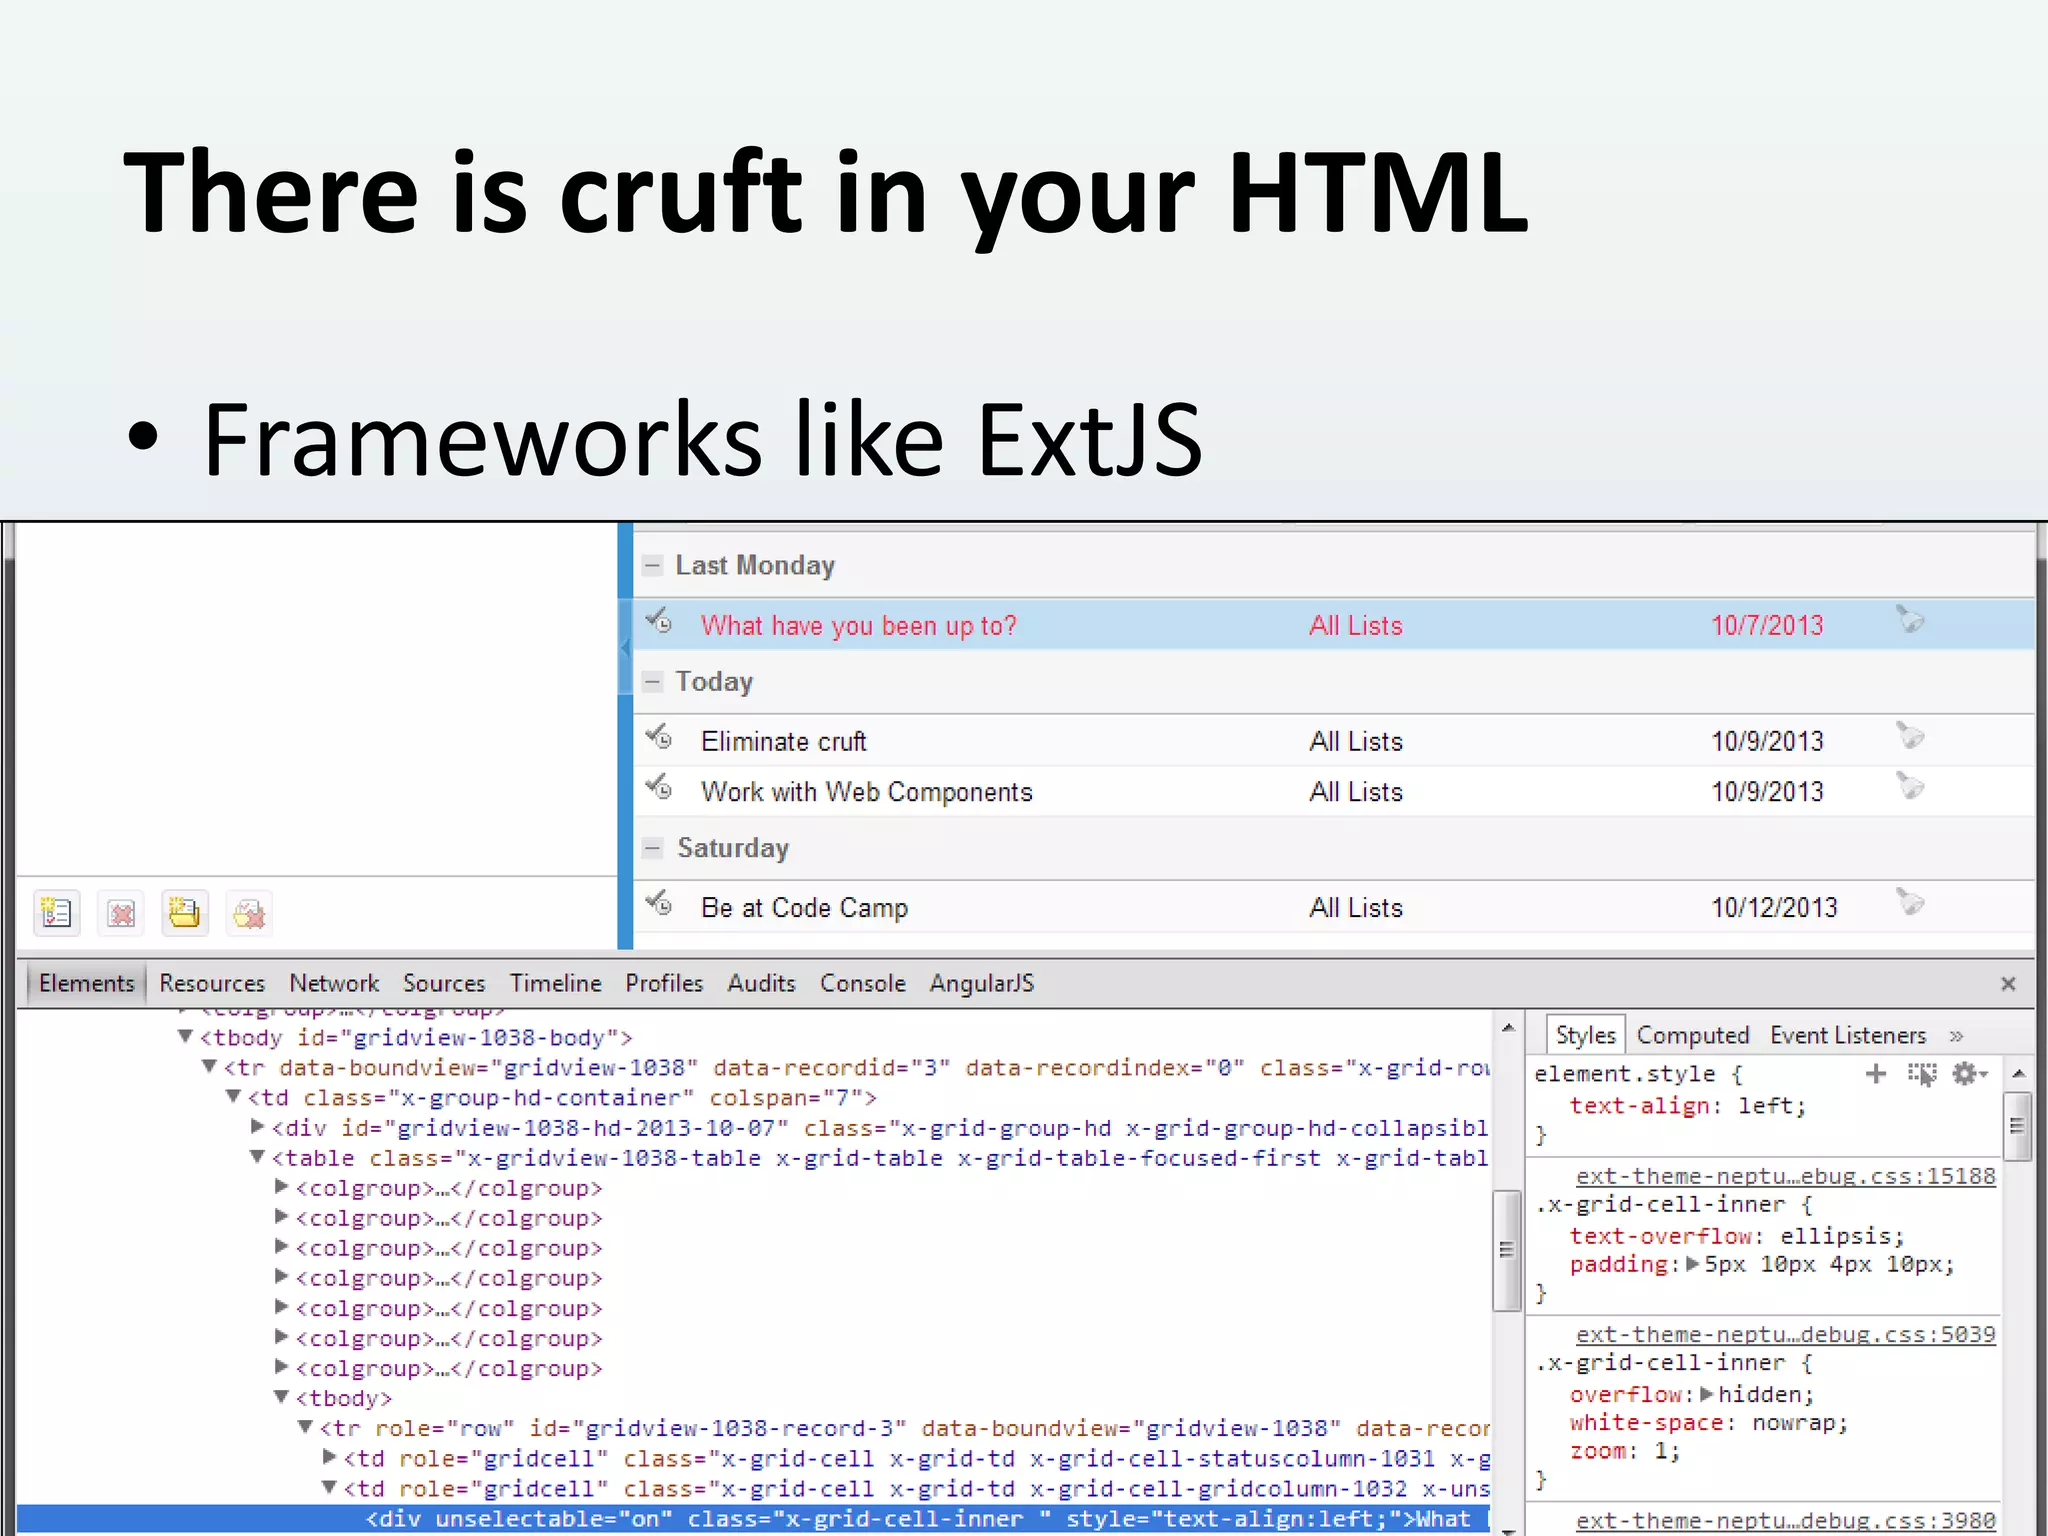
Task: Open the ext-theme-neptu…debug.css:3980 link
Action: click(1785, 1520)
